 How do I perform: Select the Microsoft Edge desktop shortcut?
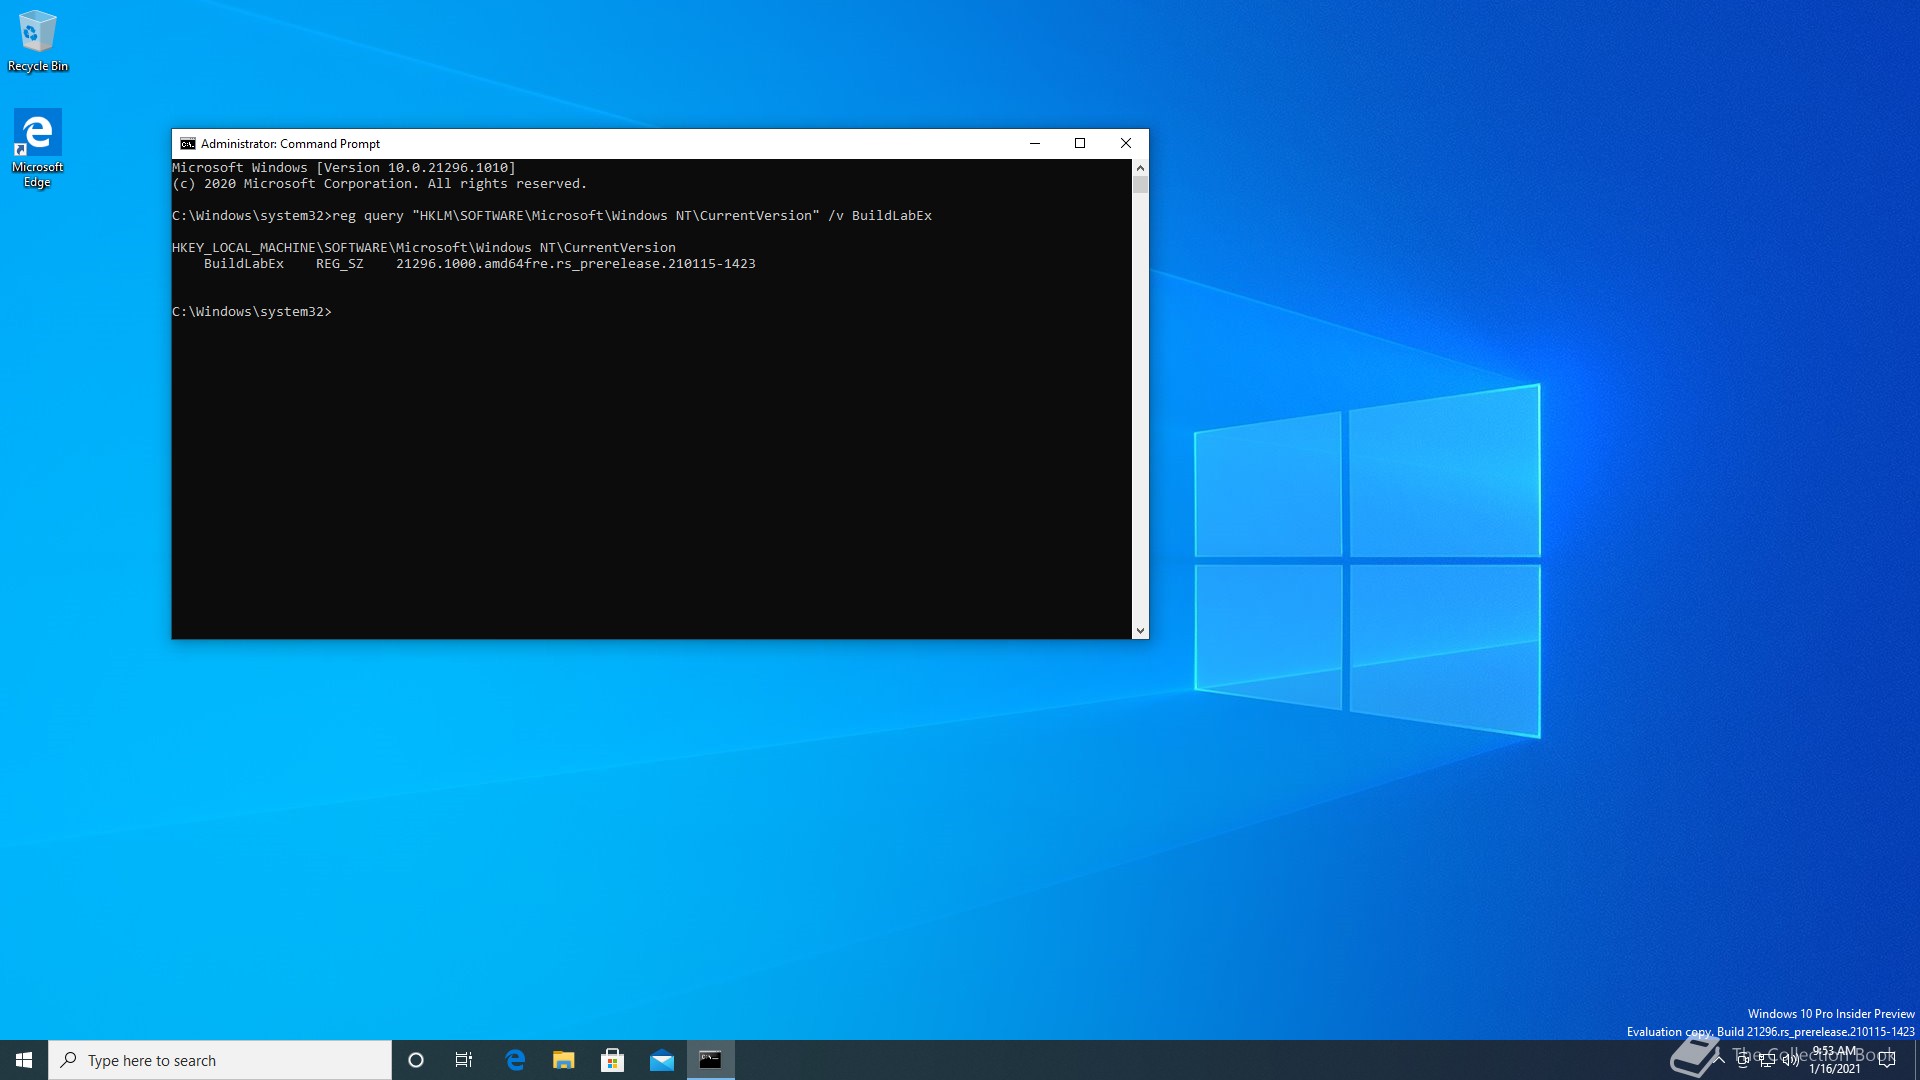pos(37,146)
